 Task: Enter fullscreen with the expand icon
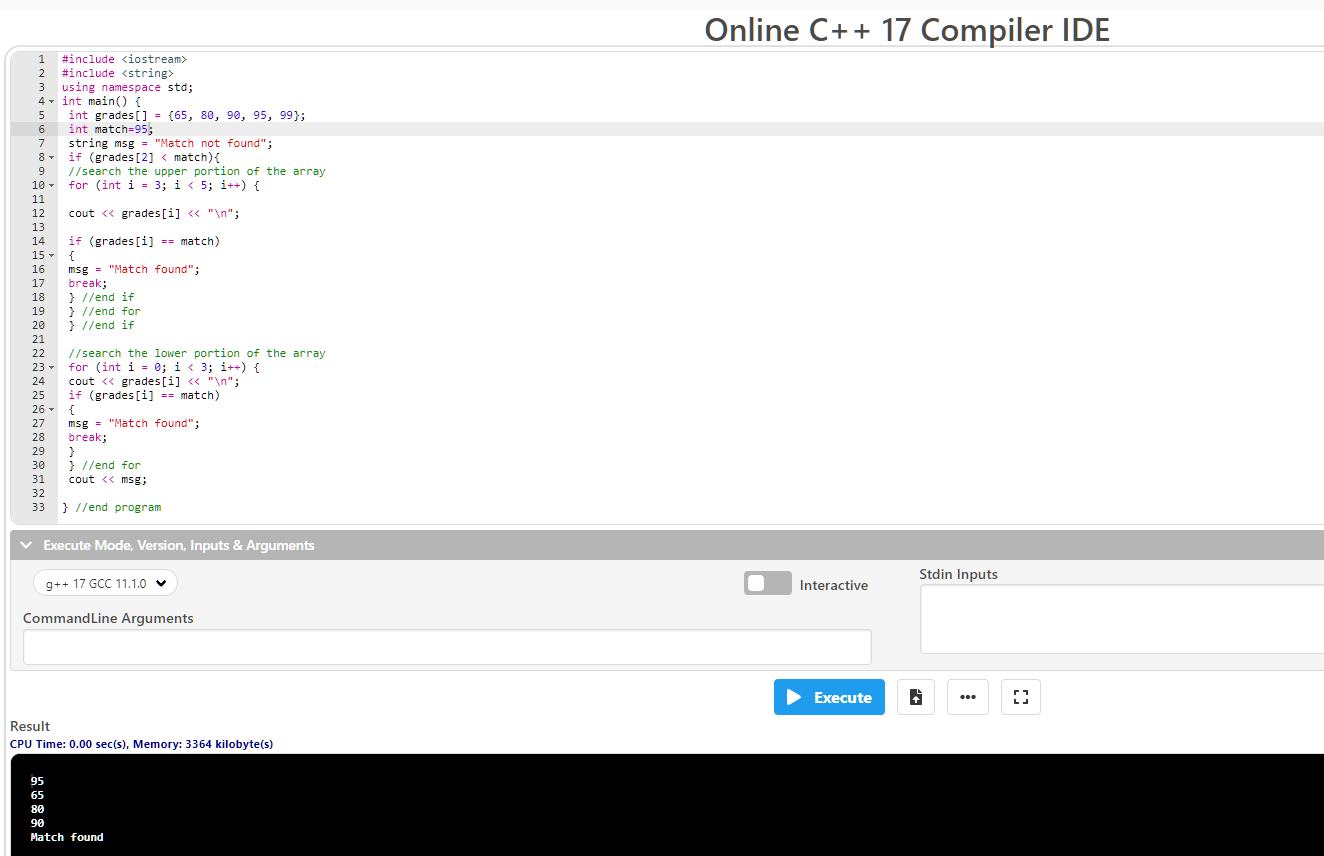(1020, 697)
